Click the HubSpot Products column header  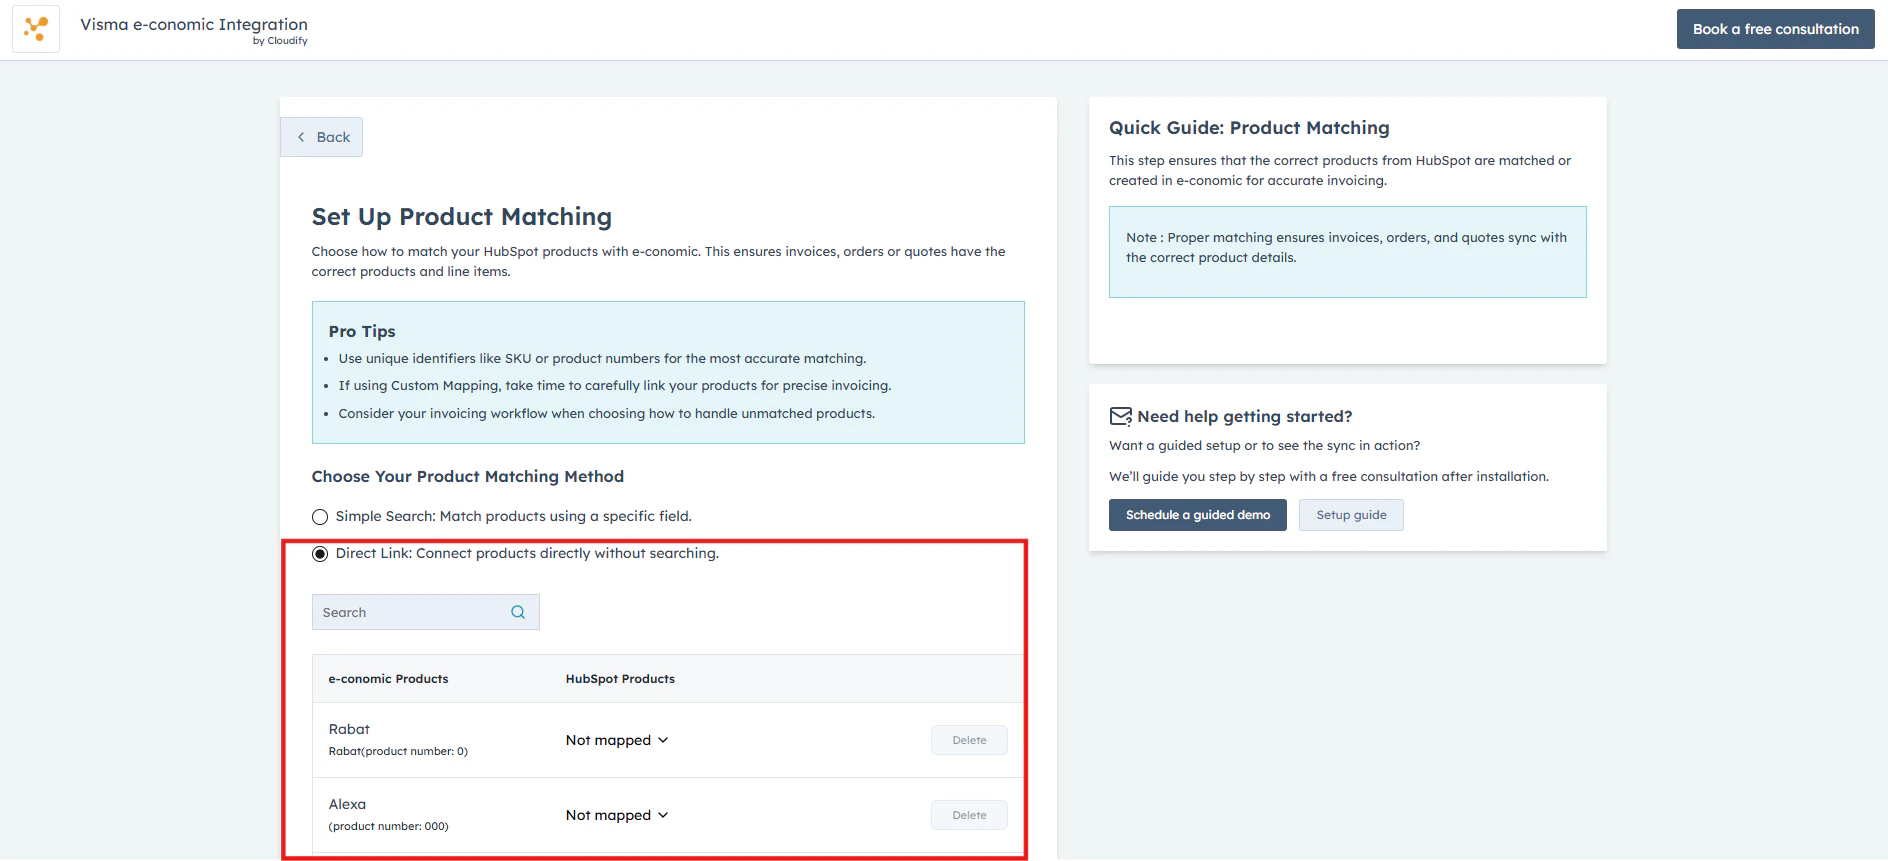[x=620, y=679]
